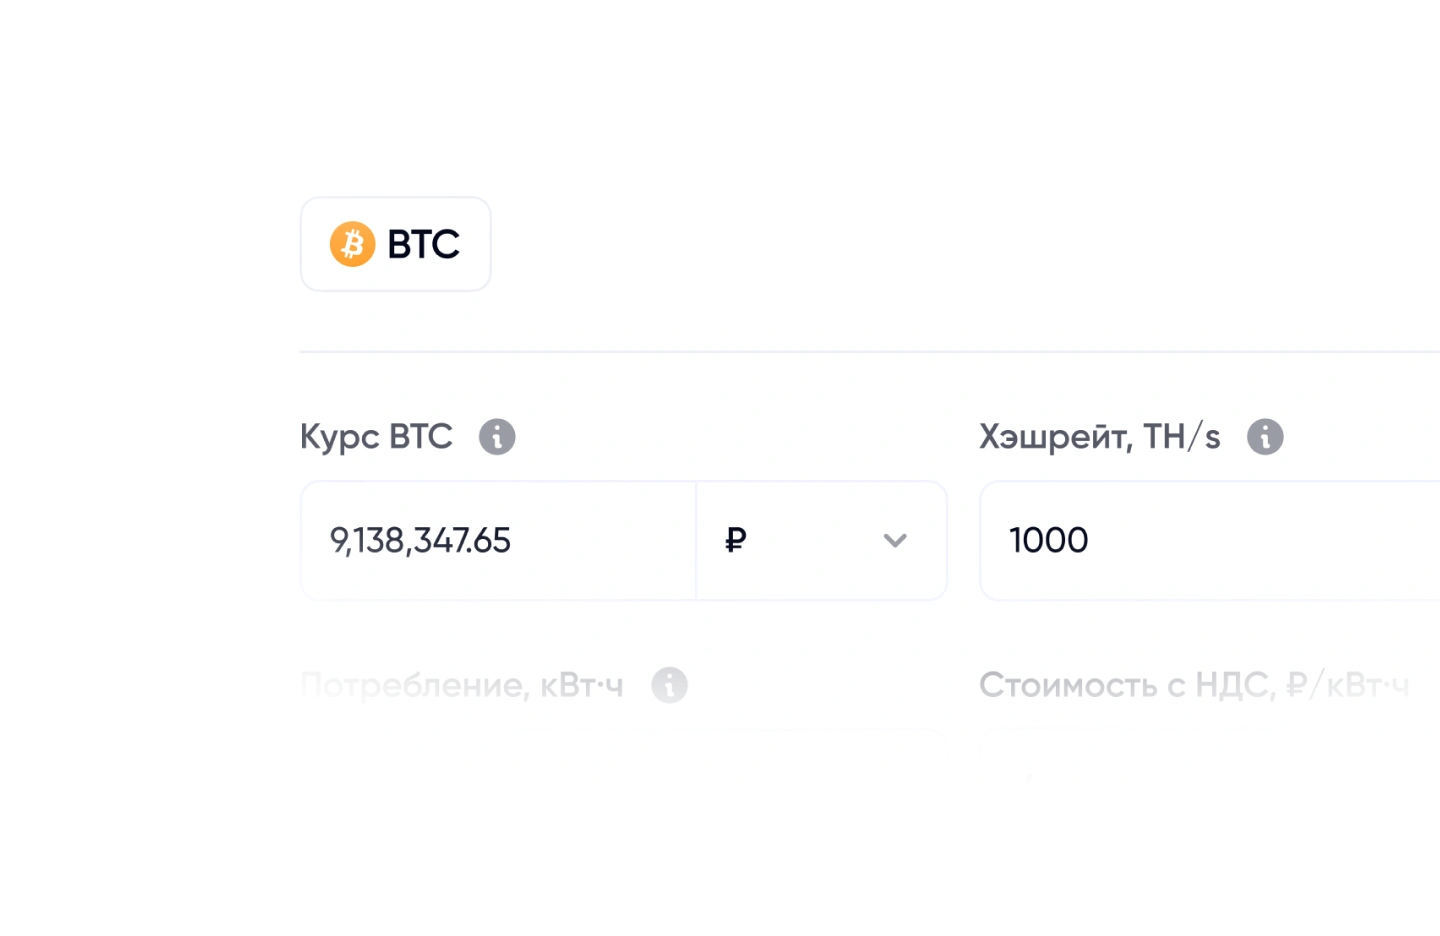The height and width of the screenshot is (936, 1440).
Task: Focus the electricity cost input below Стоимость
Action: coord(1200,745)
